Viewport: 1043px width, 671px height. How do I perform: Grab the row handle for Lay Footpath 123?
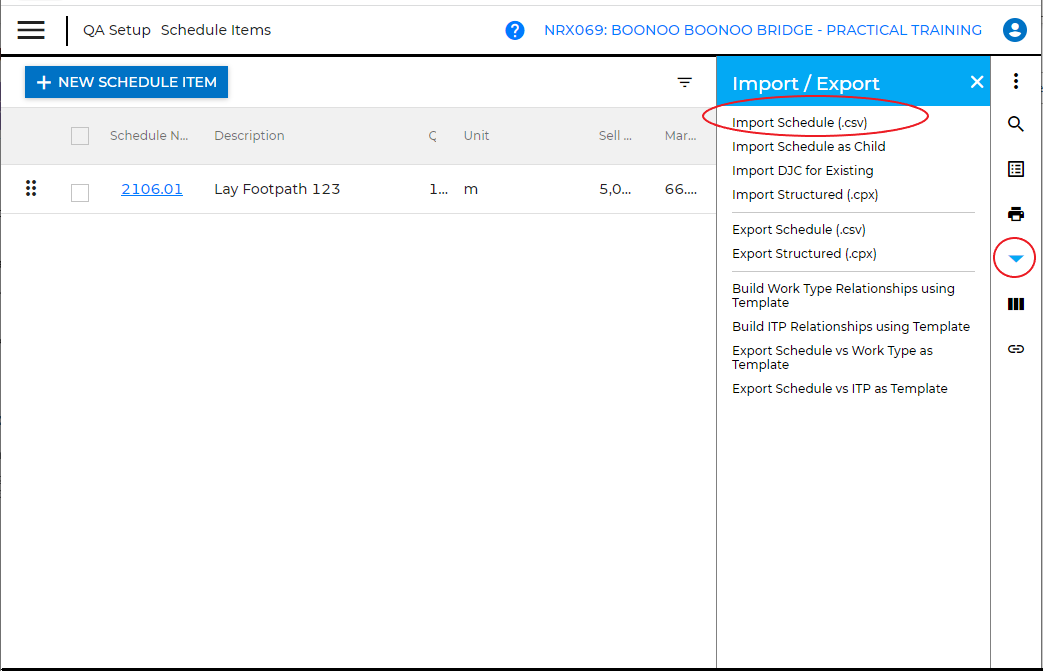click(x=31, y=188)
